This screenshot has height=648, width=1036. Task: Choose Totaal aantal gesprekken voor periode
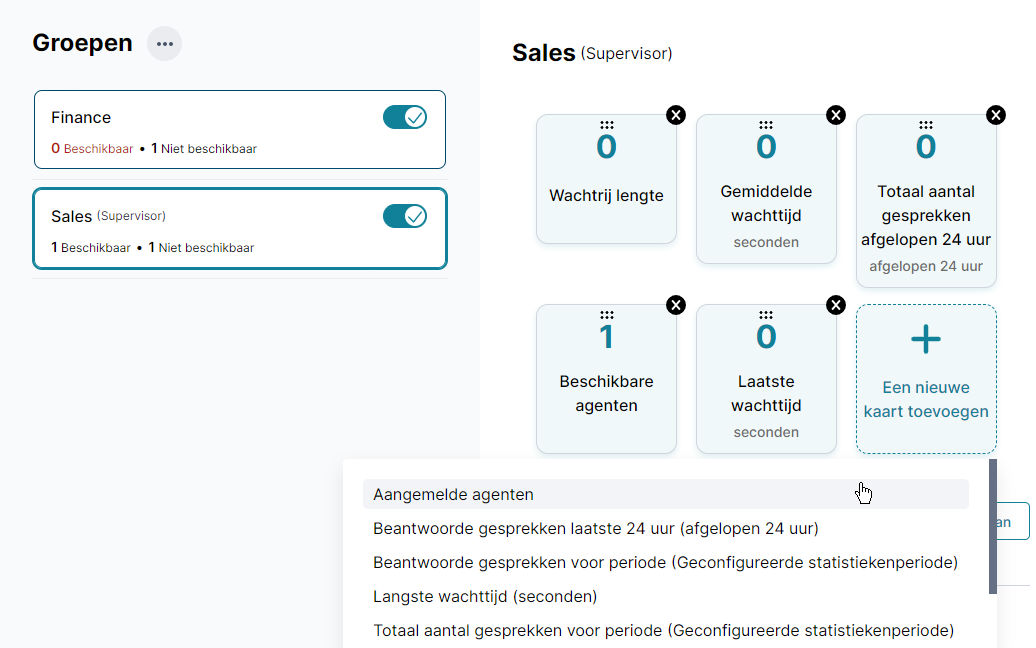pos(663,630)
